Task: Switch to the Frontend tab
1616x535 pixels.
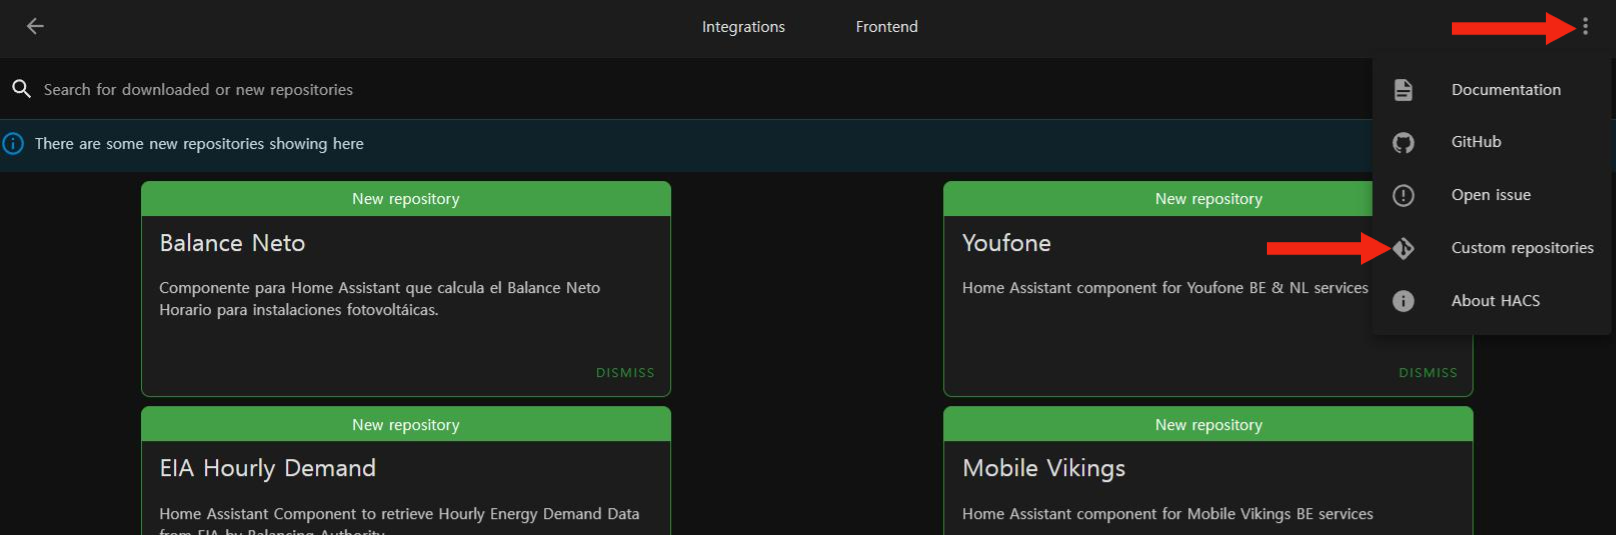Action: tap(886, 27)
